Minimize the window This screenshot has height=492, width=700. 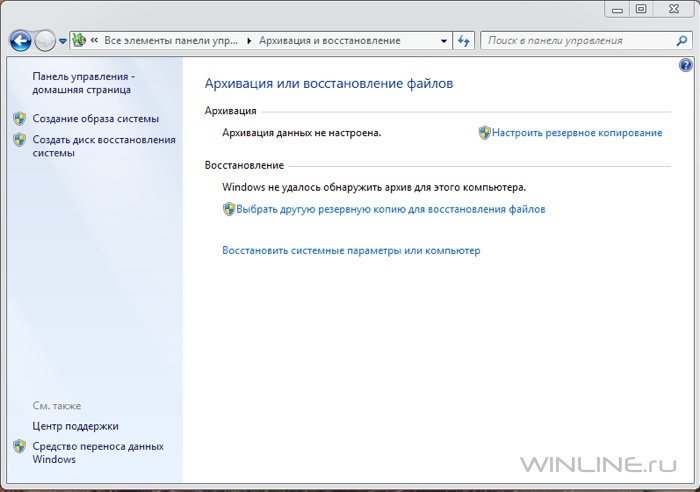point(617,9)
